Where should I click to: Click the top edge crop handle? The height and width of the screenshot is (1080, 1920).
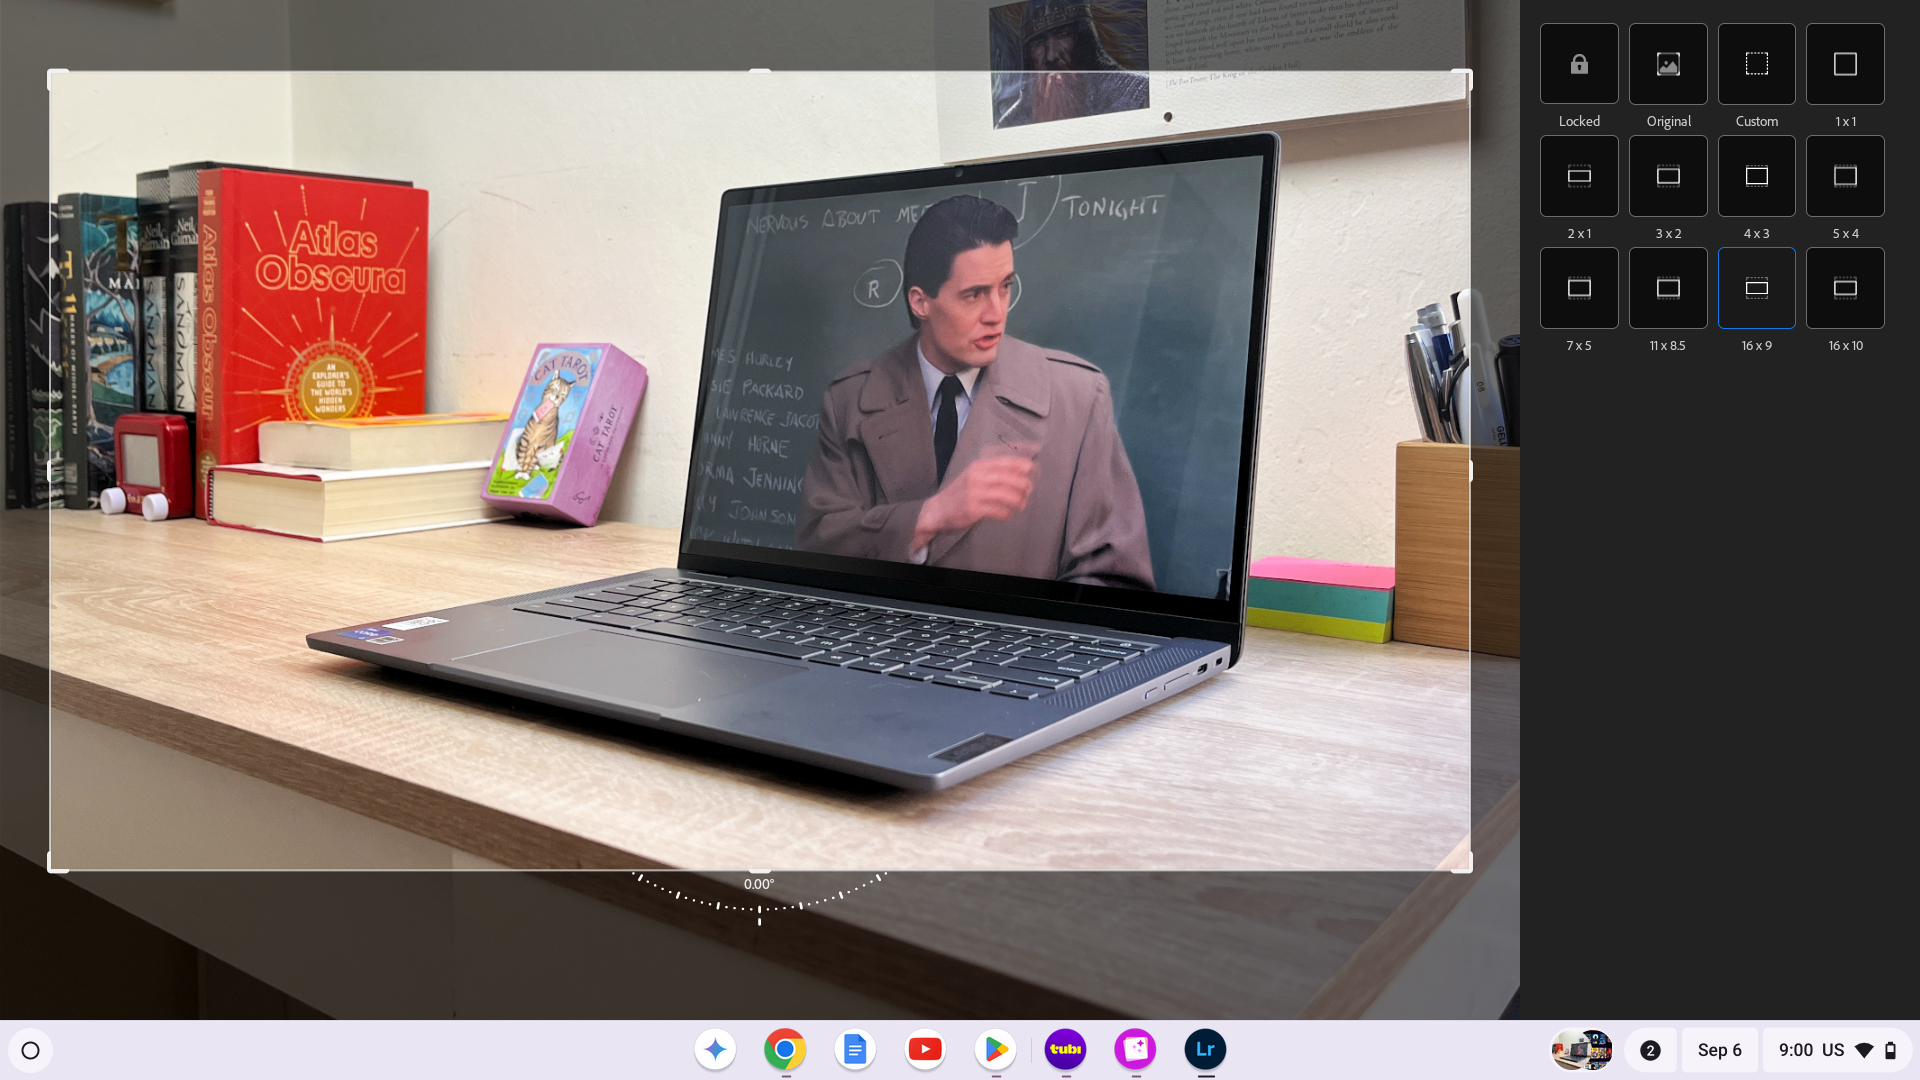(760, 71)
